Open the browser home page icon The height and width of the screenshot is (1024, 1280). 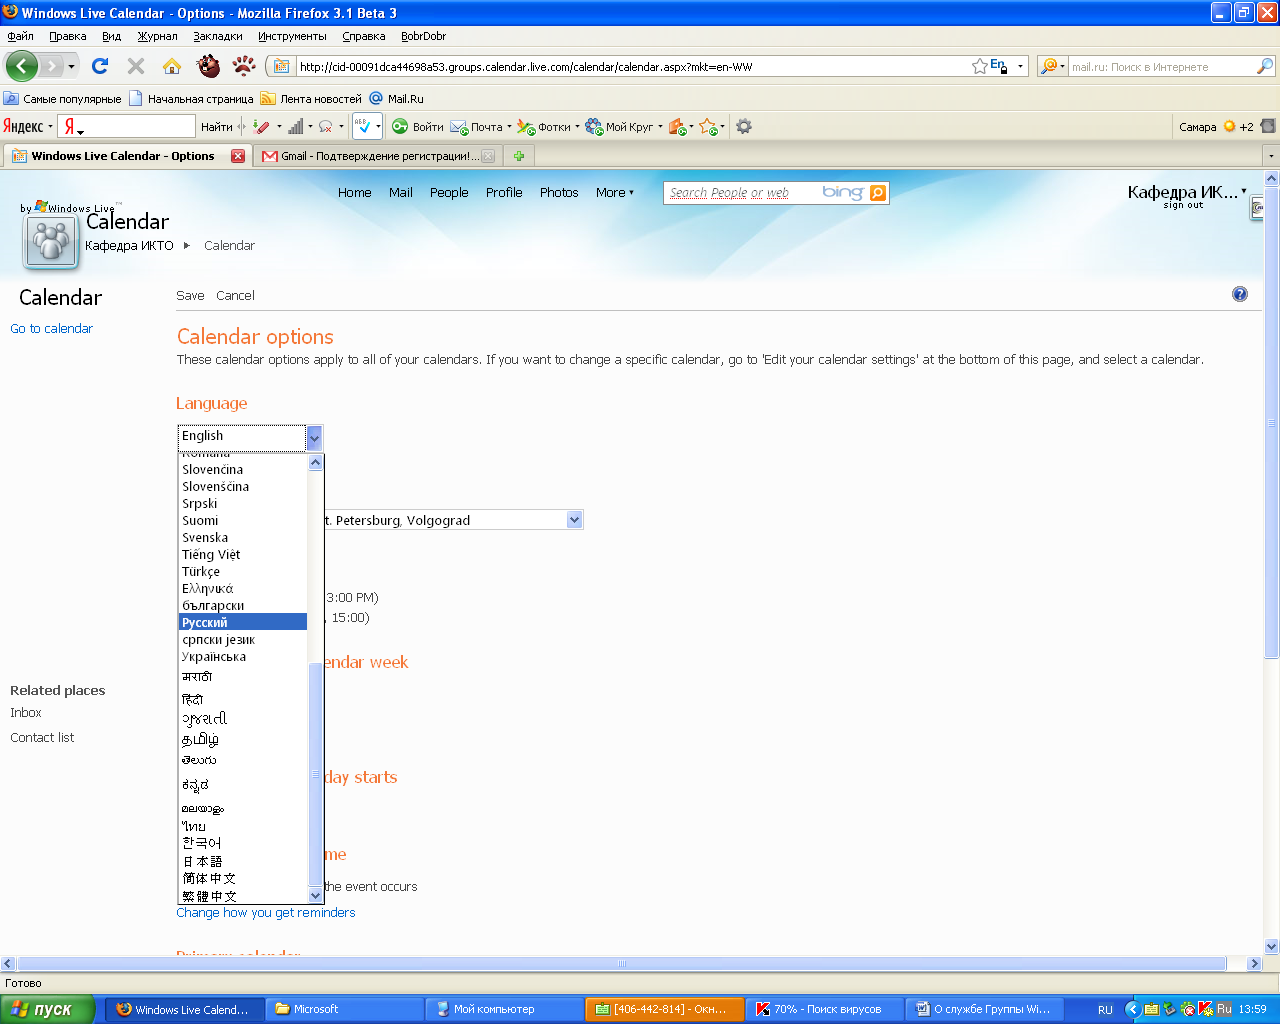point(172,66)
